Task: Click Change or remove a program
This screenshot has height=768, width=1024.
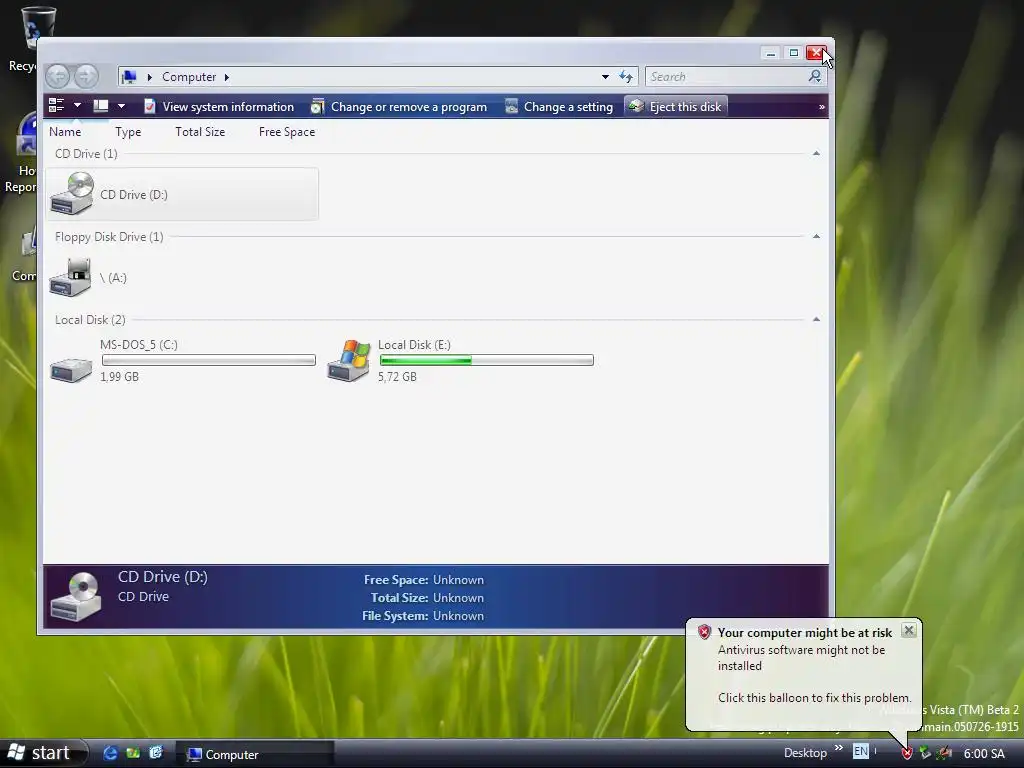Action: point(399,106)
